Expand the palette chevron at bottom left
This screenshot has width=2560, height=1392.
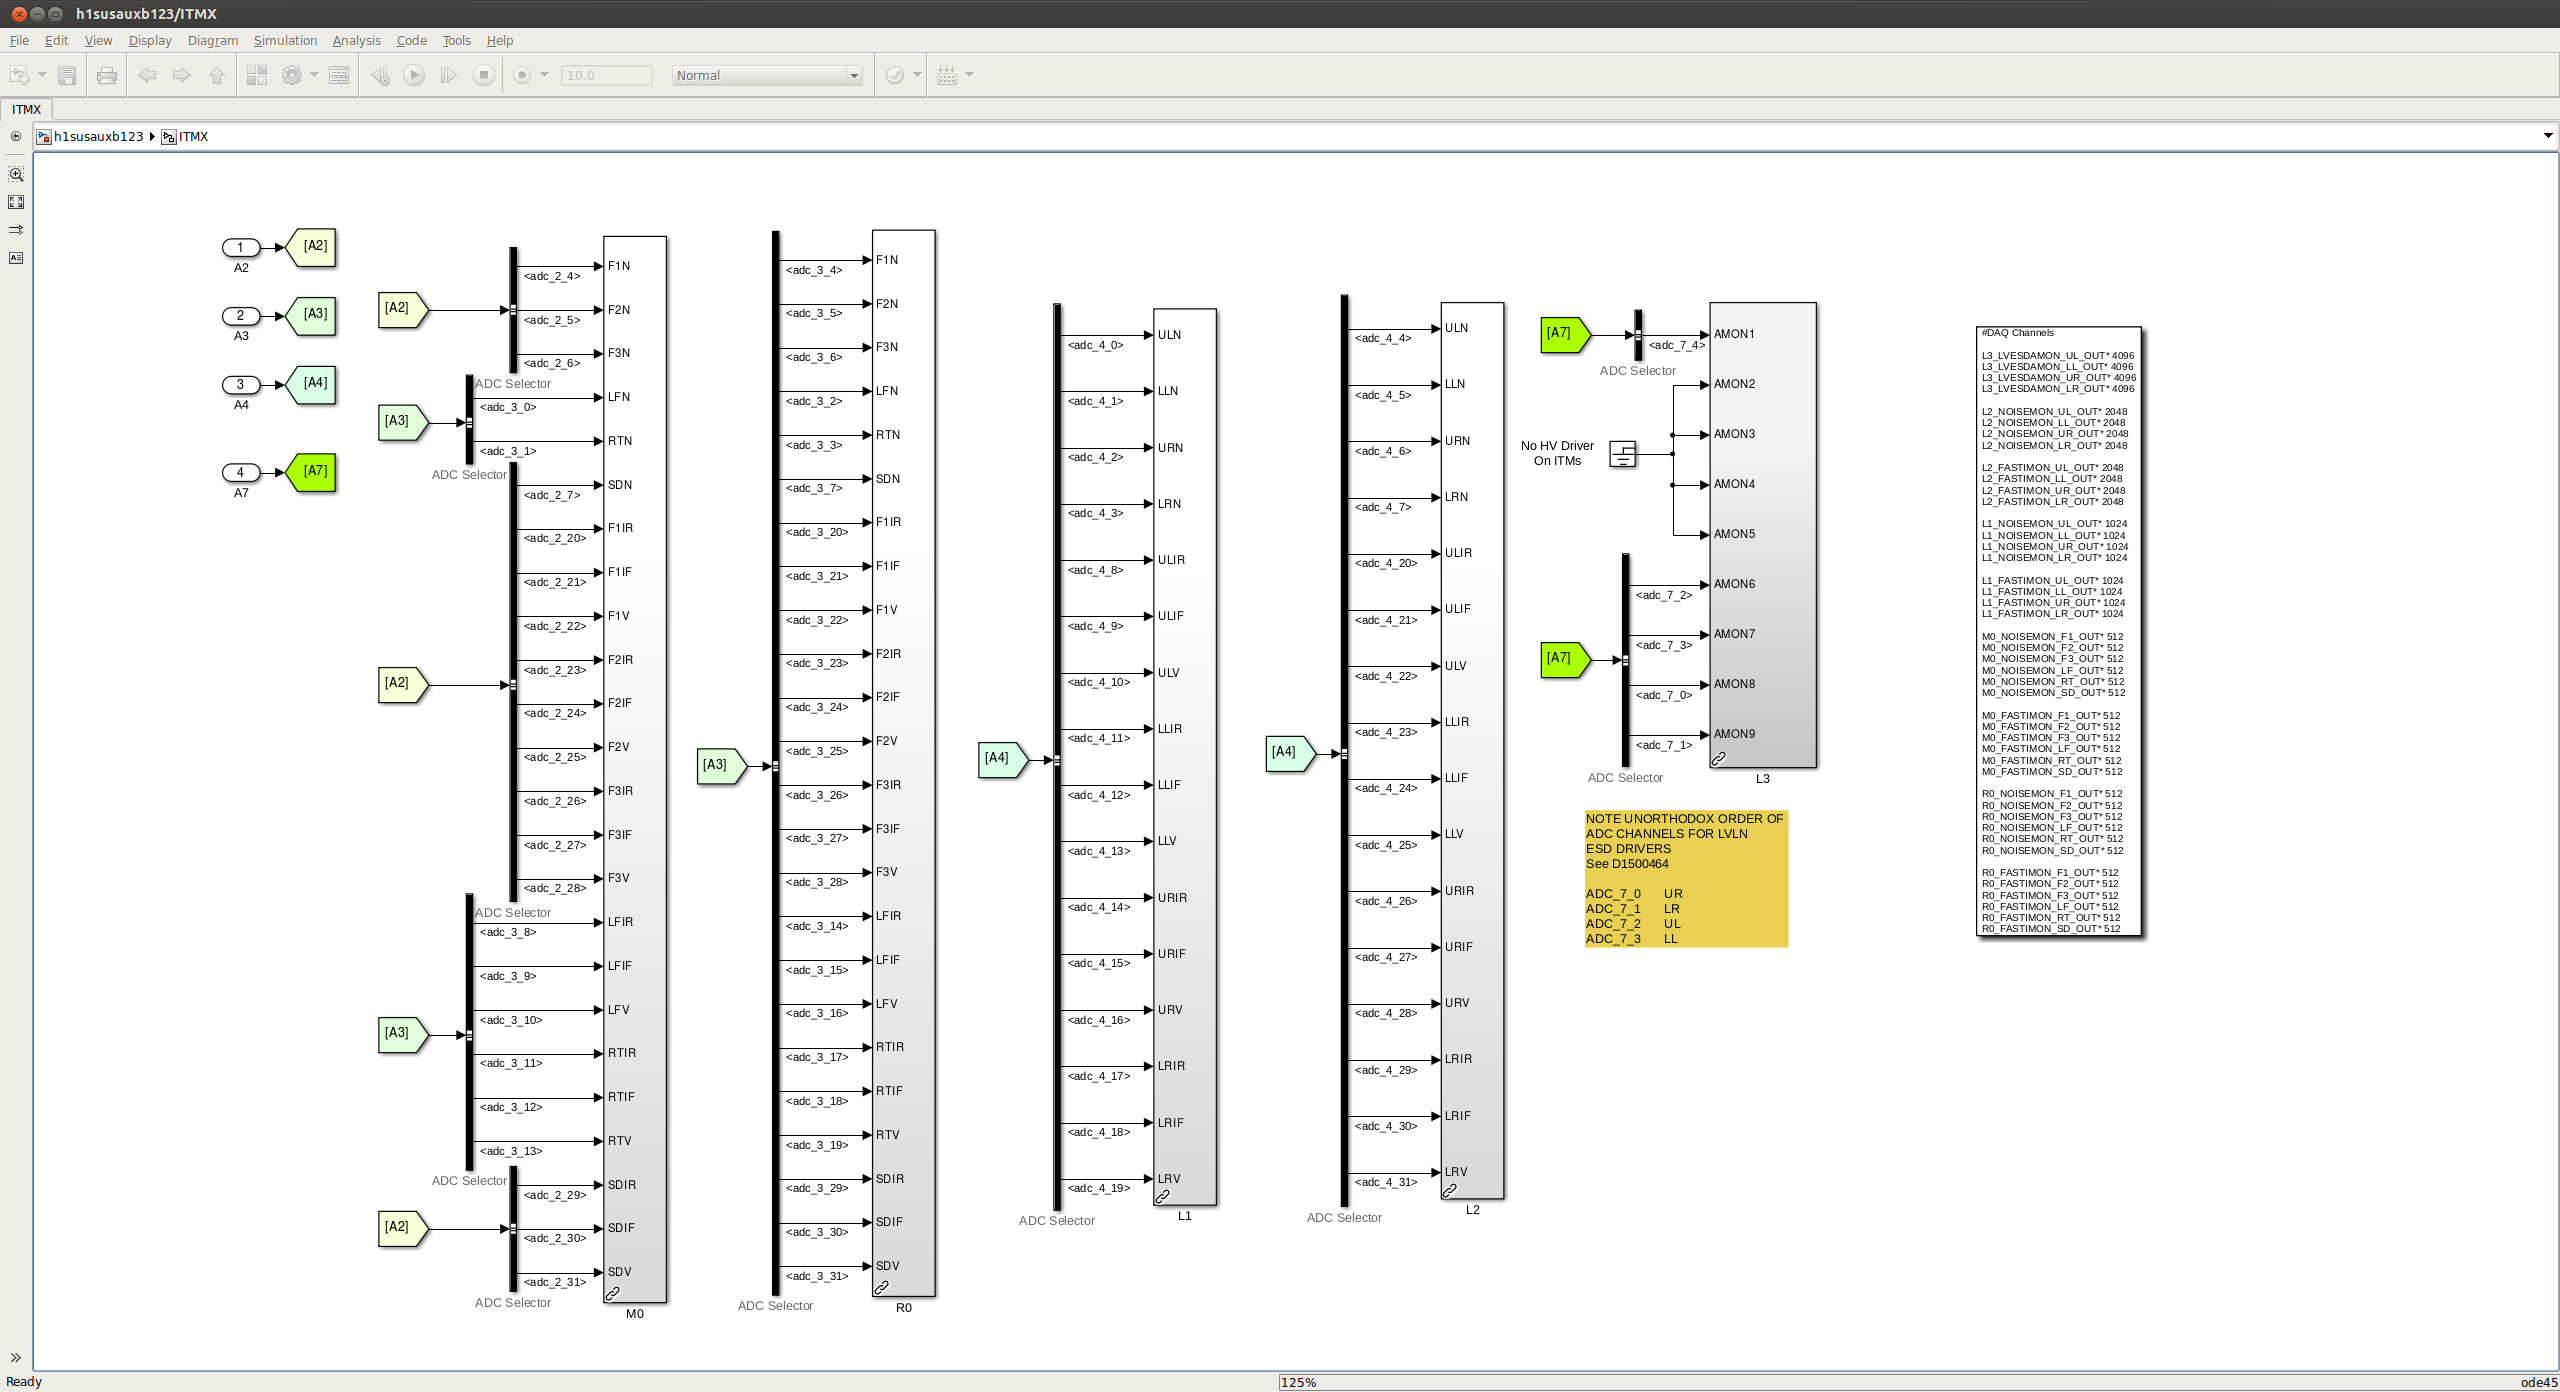16,1357
